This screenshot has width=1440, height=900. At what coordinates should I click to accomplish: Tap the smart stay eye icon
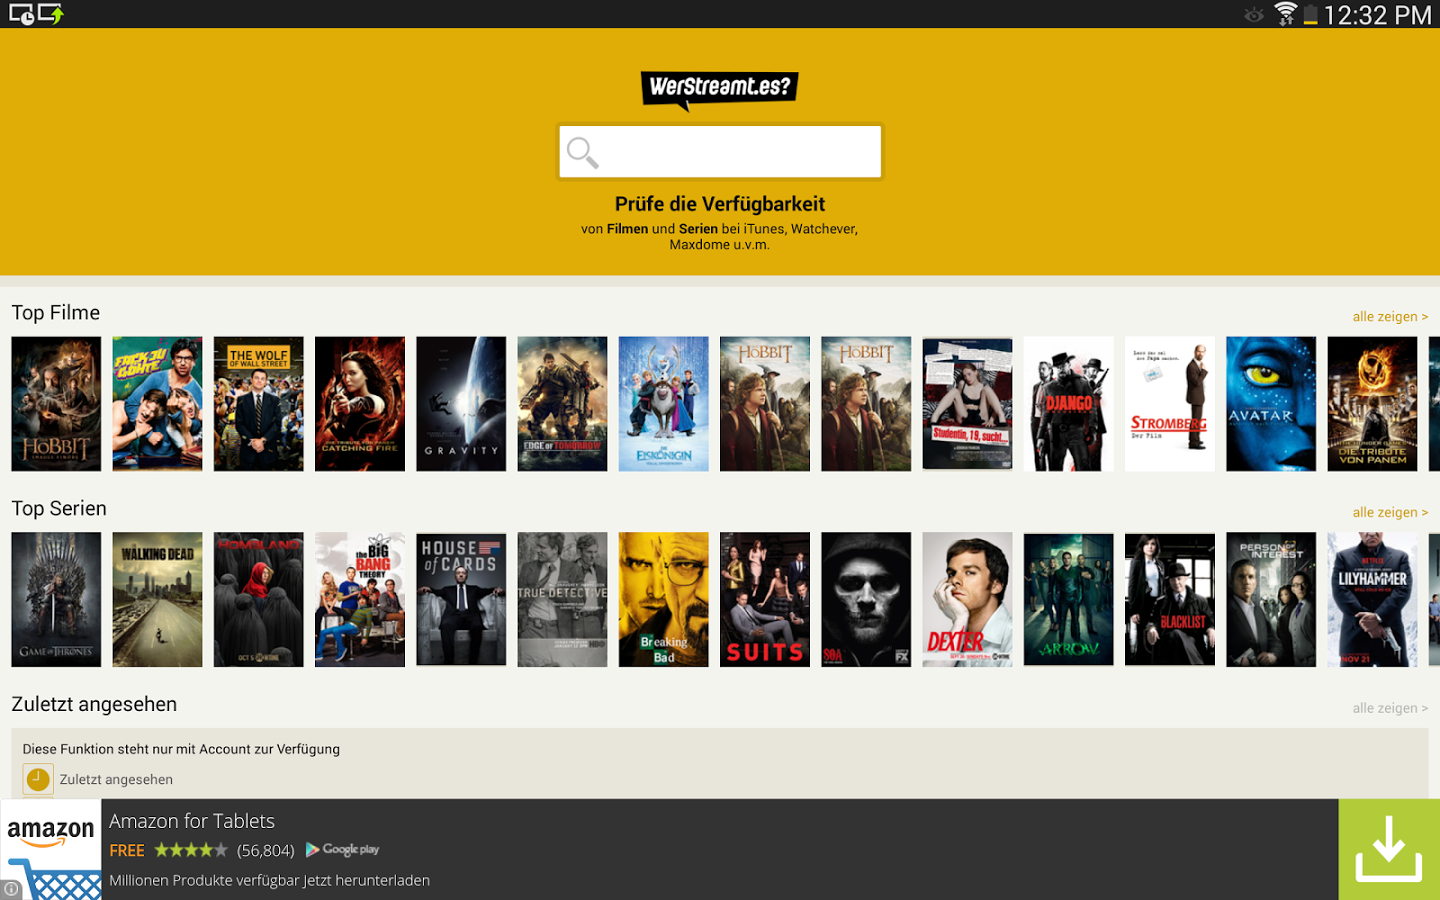point(1253,15)
